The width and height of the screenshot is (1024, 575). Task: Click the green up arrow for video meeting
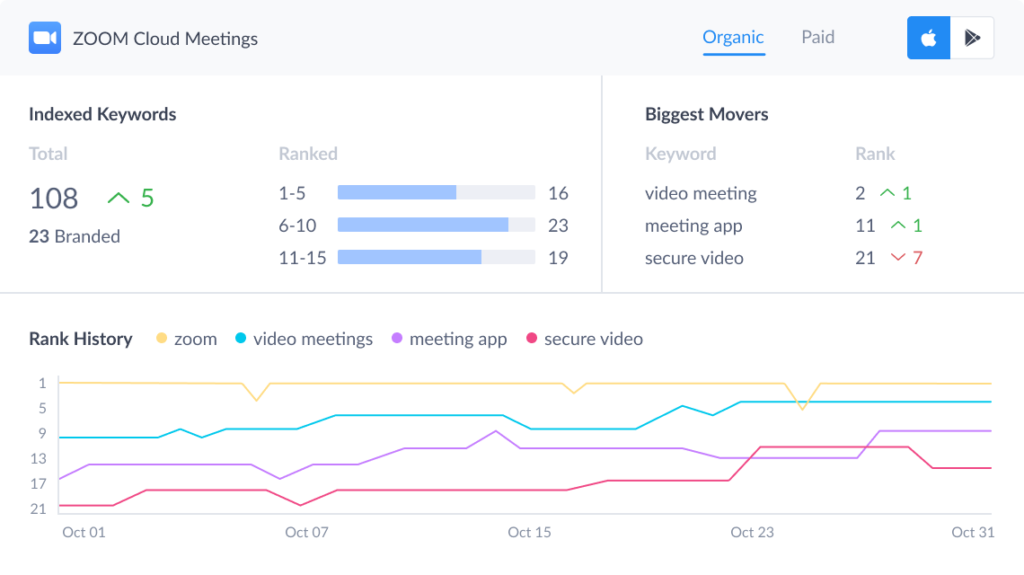[887, 193]
